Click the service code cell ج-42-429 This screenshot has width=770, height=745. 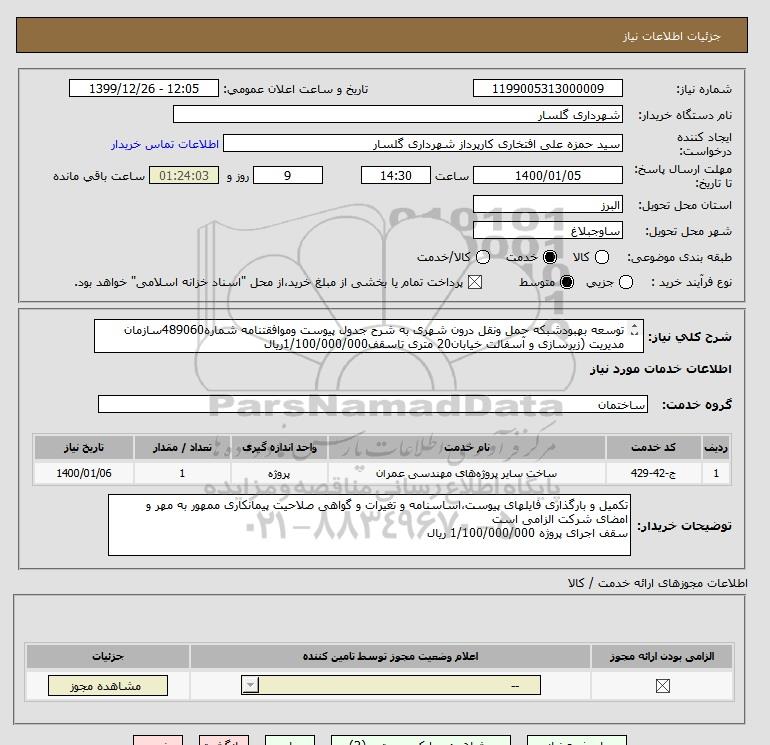point(653,473)
